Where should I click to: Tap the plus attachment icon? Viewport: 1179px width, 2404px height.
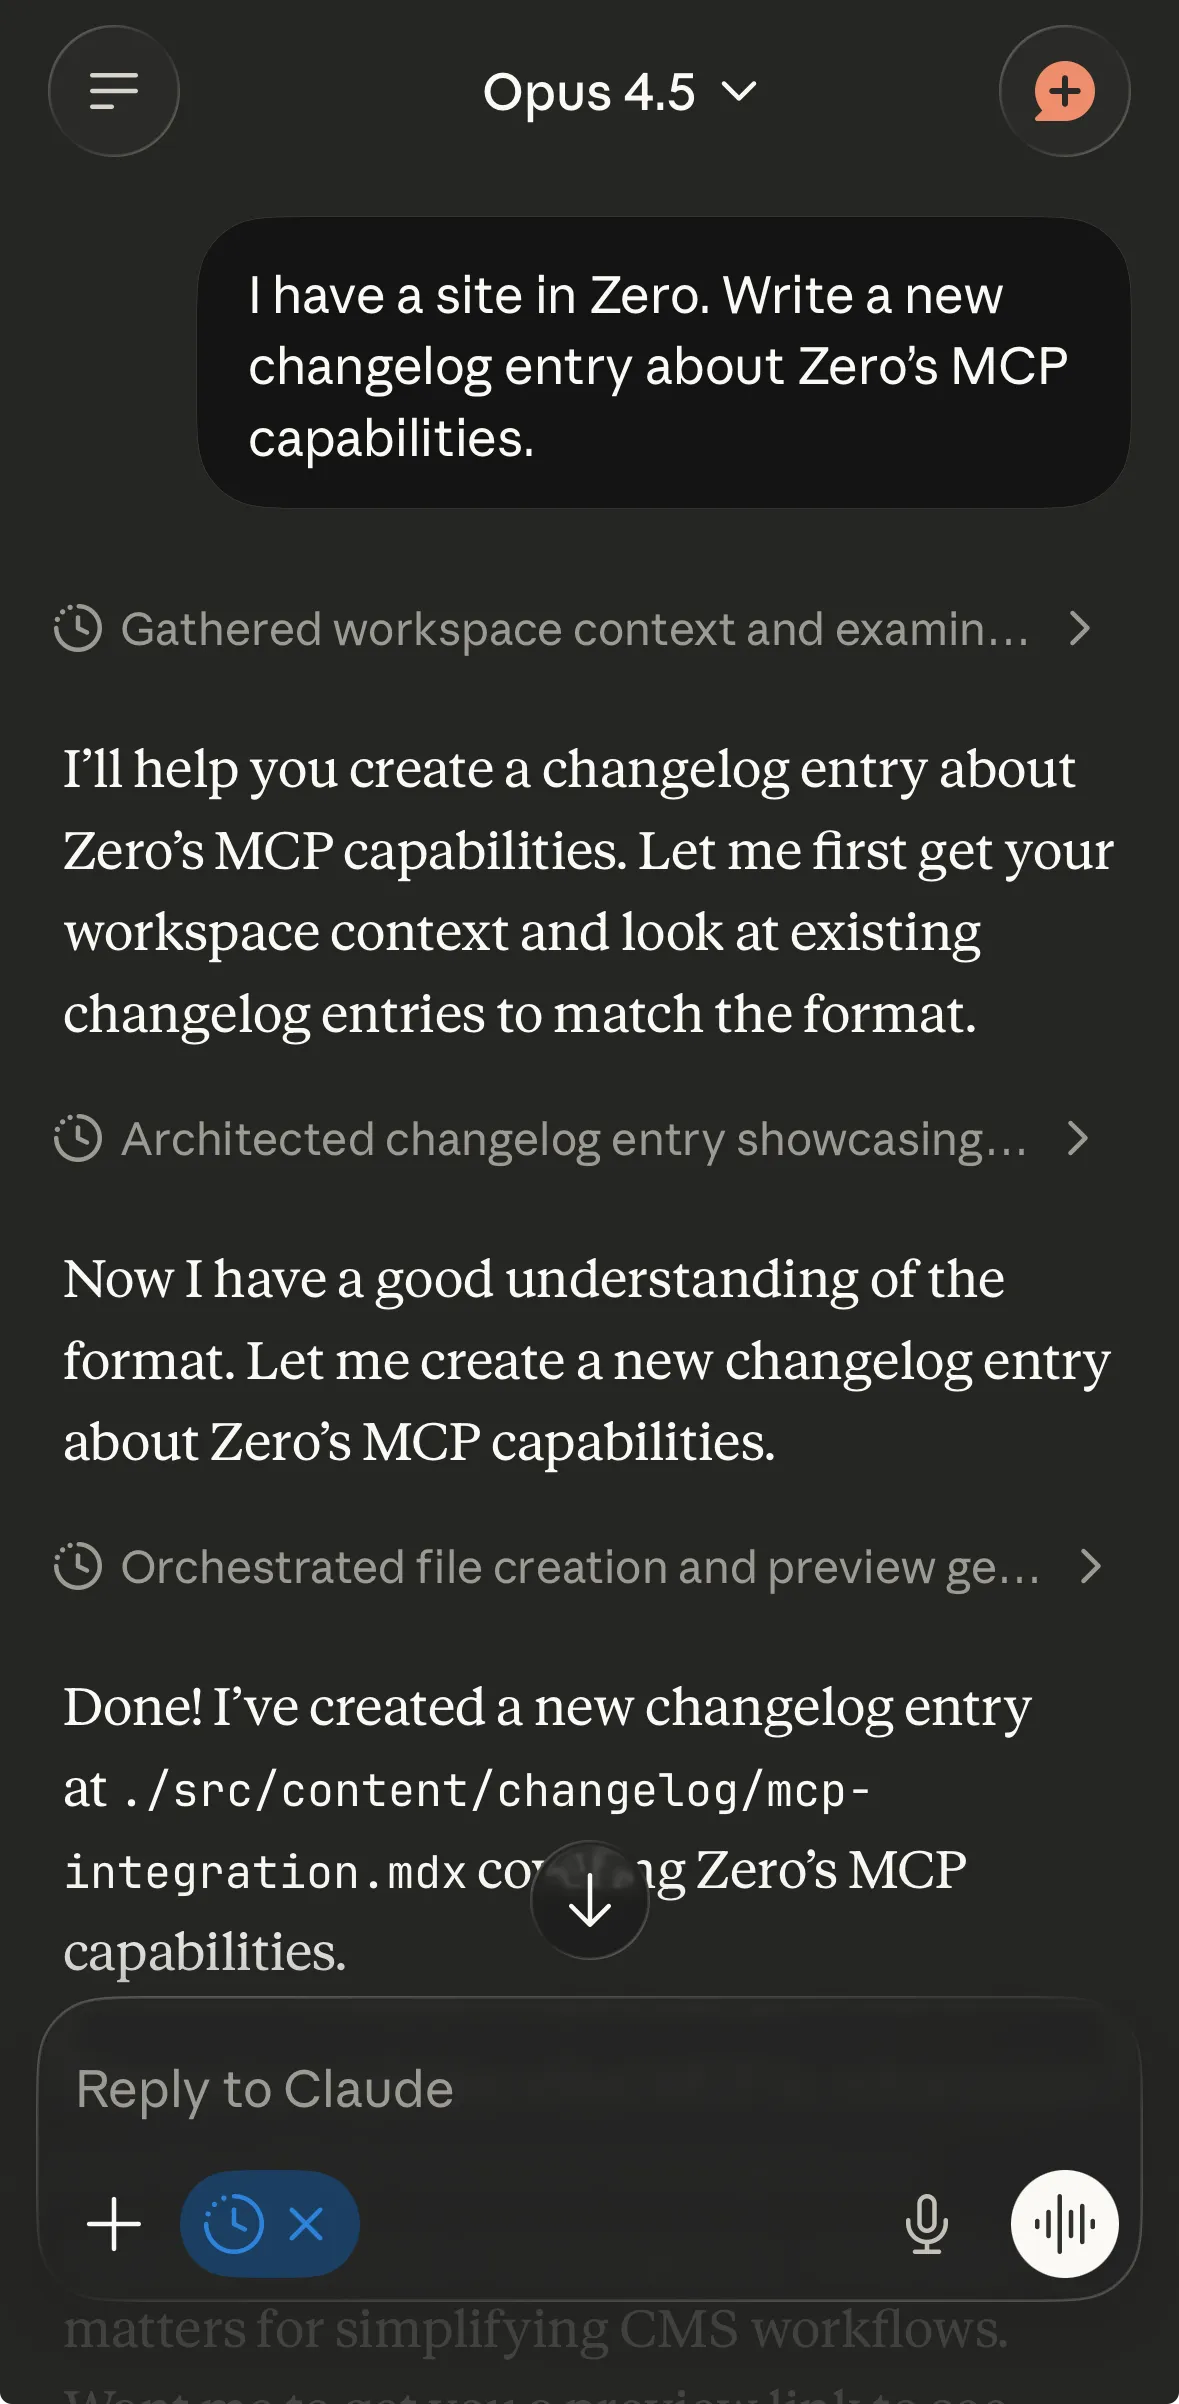coord(114,2224)
